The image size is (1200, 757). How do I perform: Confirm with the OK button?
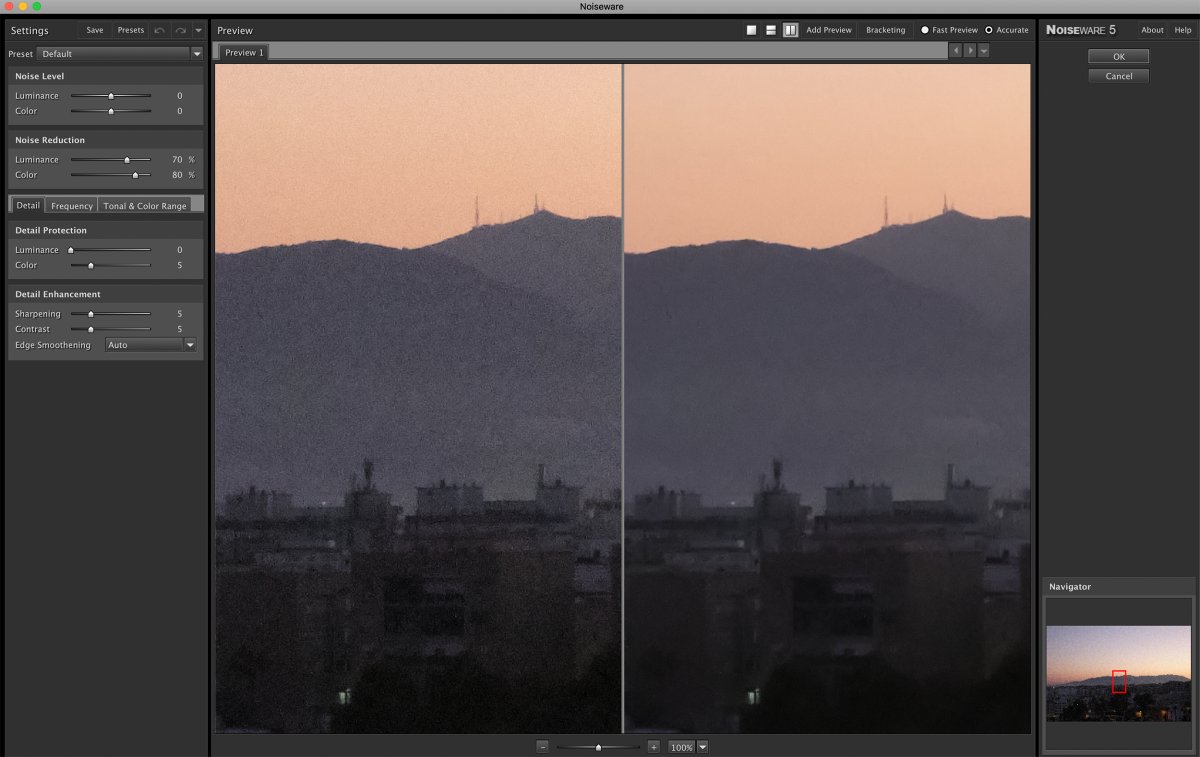pos(1119,57)
